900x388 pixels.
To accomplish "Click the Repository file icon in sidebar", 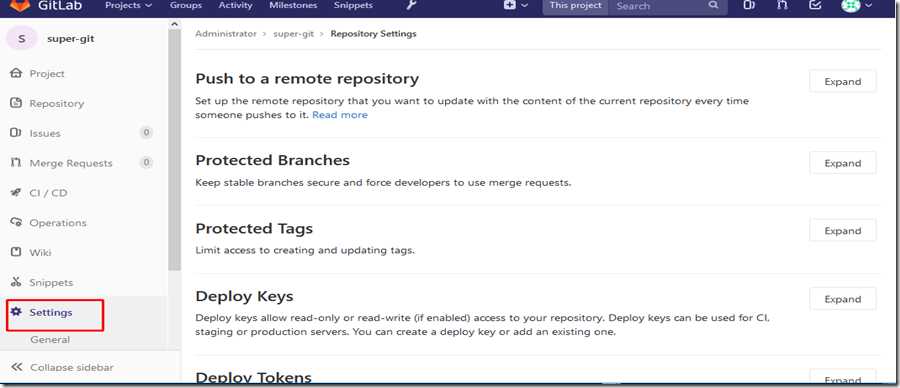I will click(16, 103).
